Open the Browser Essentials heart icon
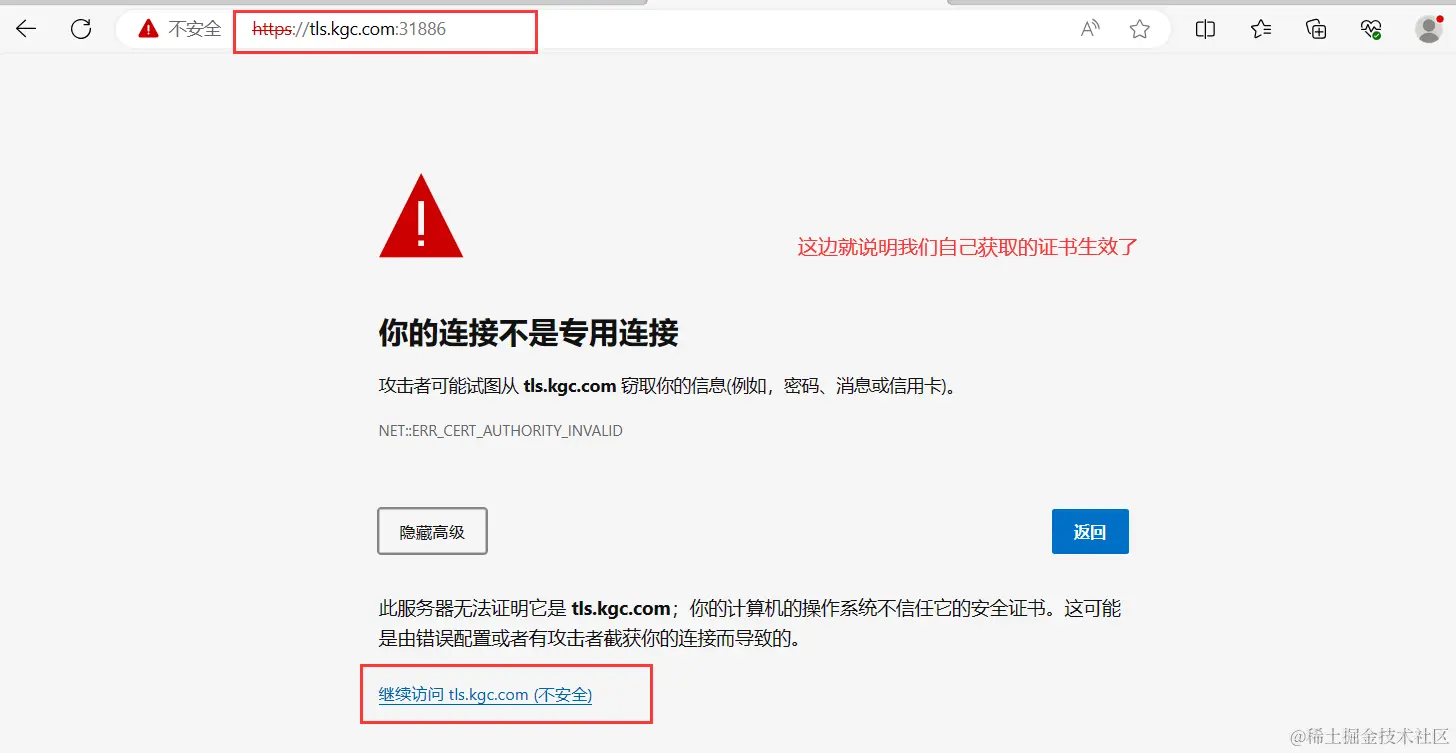The image size is (1456, 753). click(1371, 29)
